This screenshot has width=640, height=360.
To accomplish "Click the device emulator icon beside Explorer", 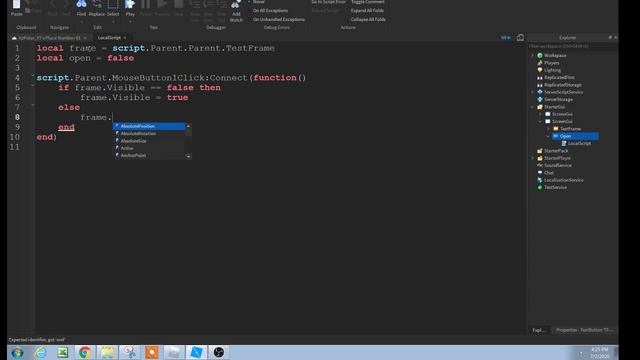I will click(520, 38).
